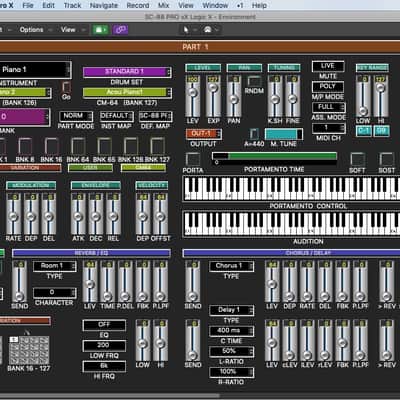This screenshot has width=400, height=400.
Task: Open the Mix menu
Action: tap(163, 5)
